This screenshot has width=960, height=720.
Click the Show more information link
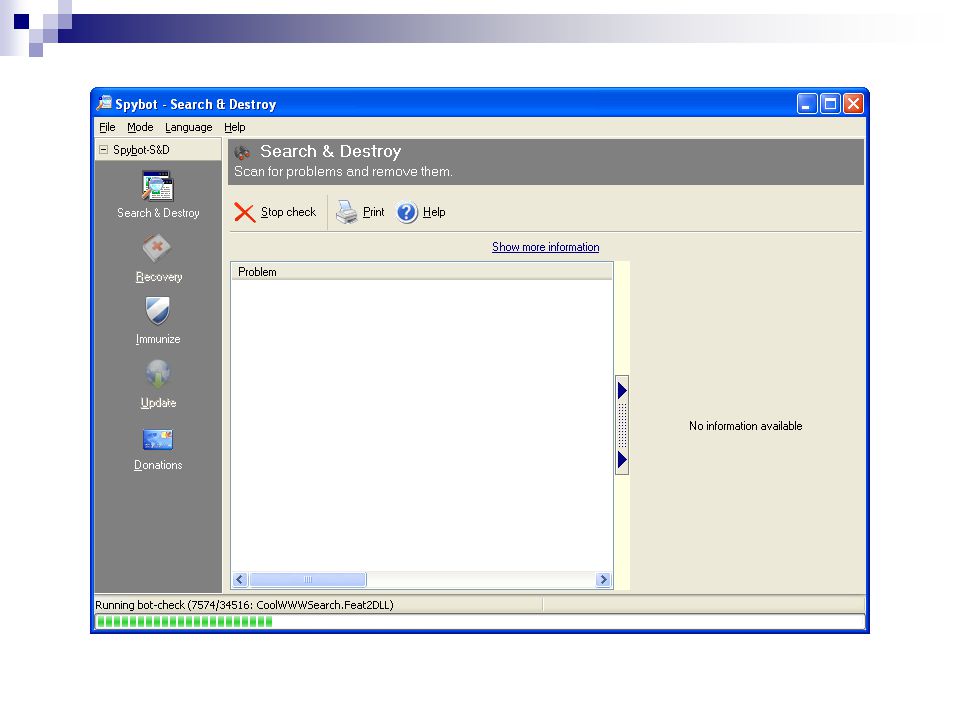click(546, 247)
